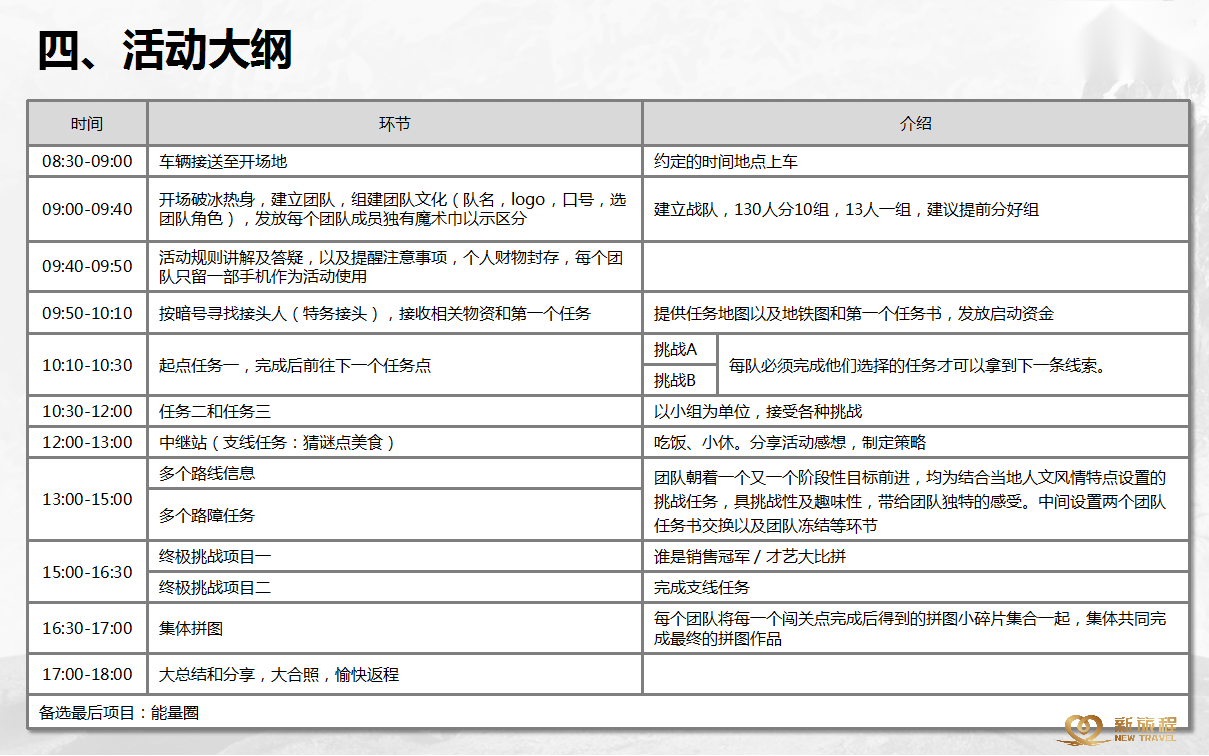
Task: Click the time cell "16:30-17:00"
Action: tap(87, 628)
